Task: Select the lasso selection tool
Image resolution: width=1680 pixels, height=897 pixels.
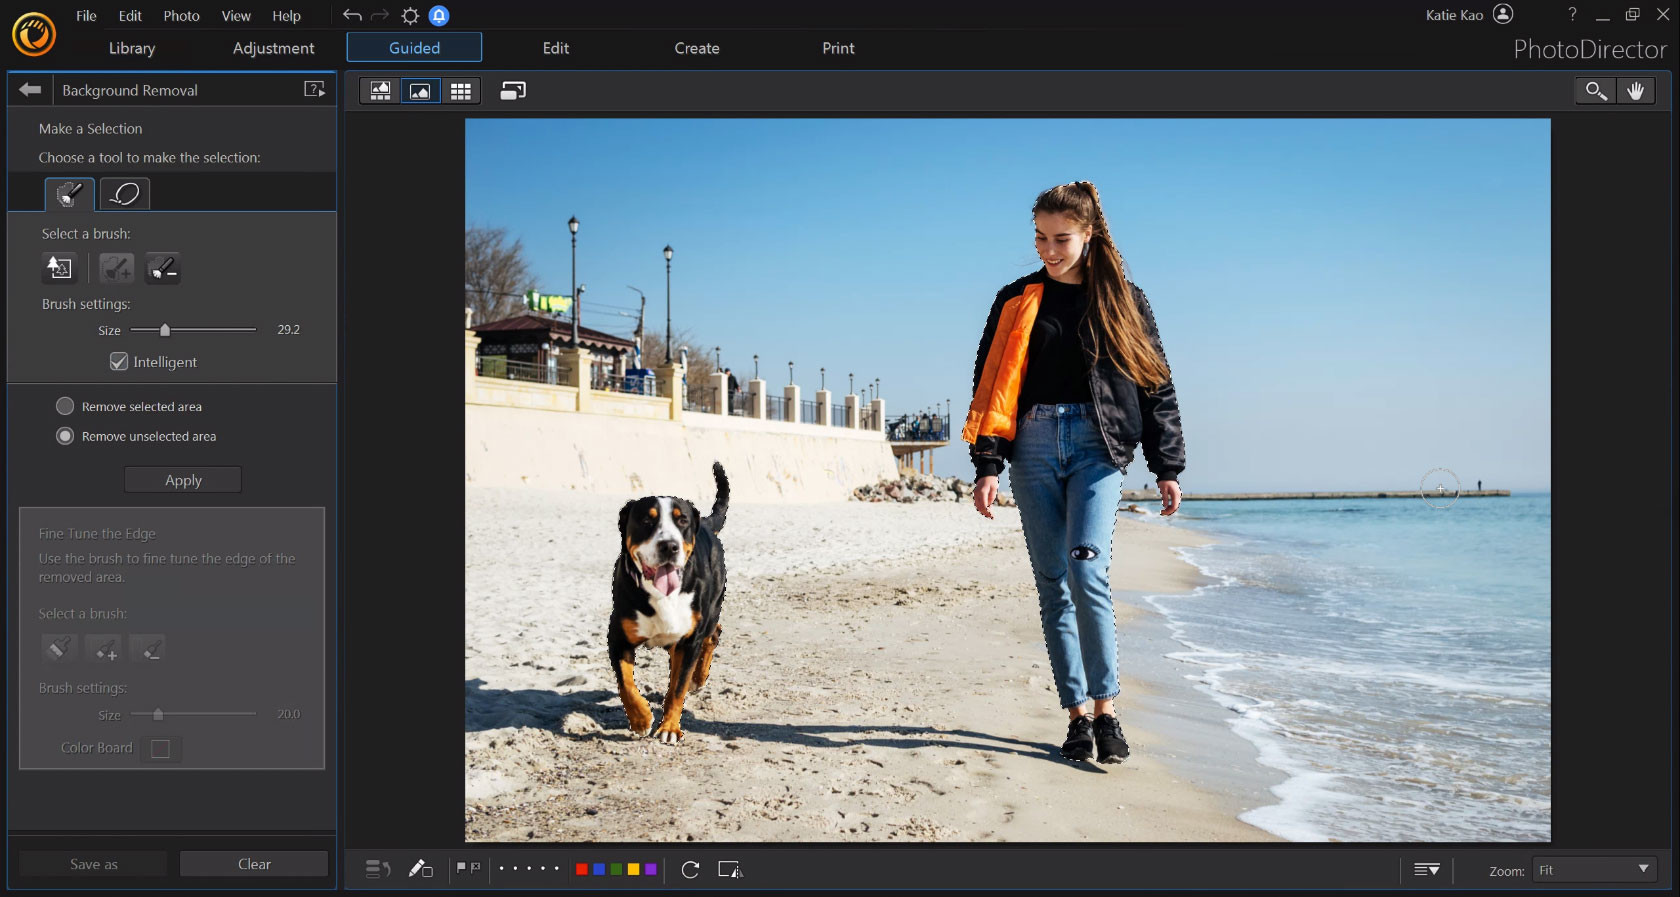Action: 125,193
